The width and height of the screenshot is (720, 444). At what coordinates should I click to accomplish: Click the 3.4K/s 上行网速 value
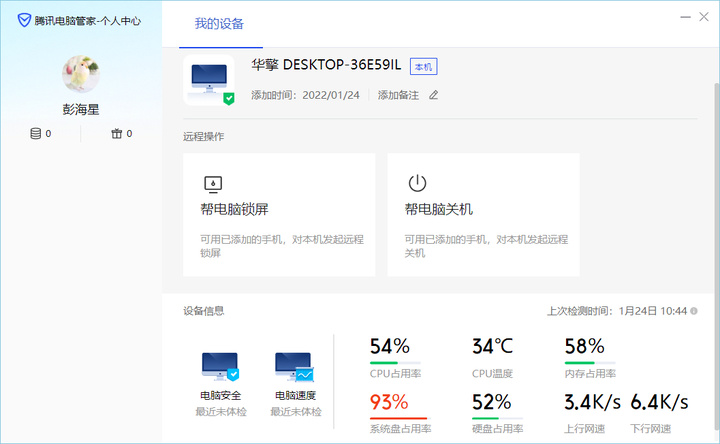tap(592, 402)
